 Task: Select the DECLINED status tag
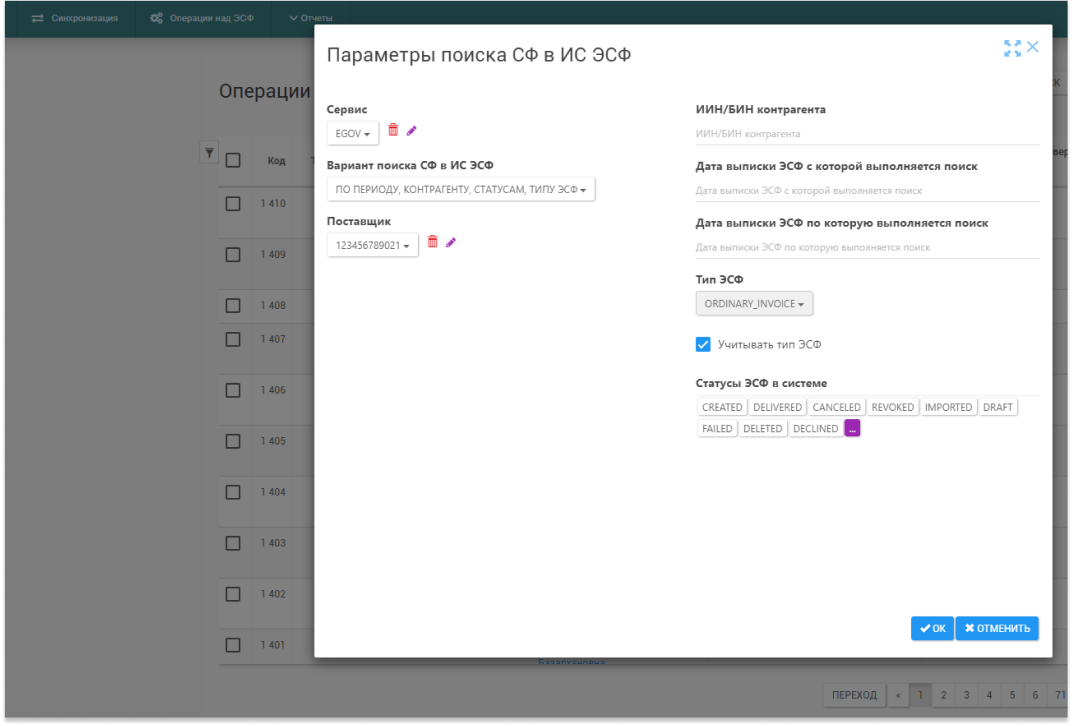(x=815, y=429)
